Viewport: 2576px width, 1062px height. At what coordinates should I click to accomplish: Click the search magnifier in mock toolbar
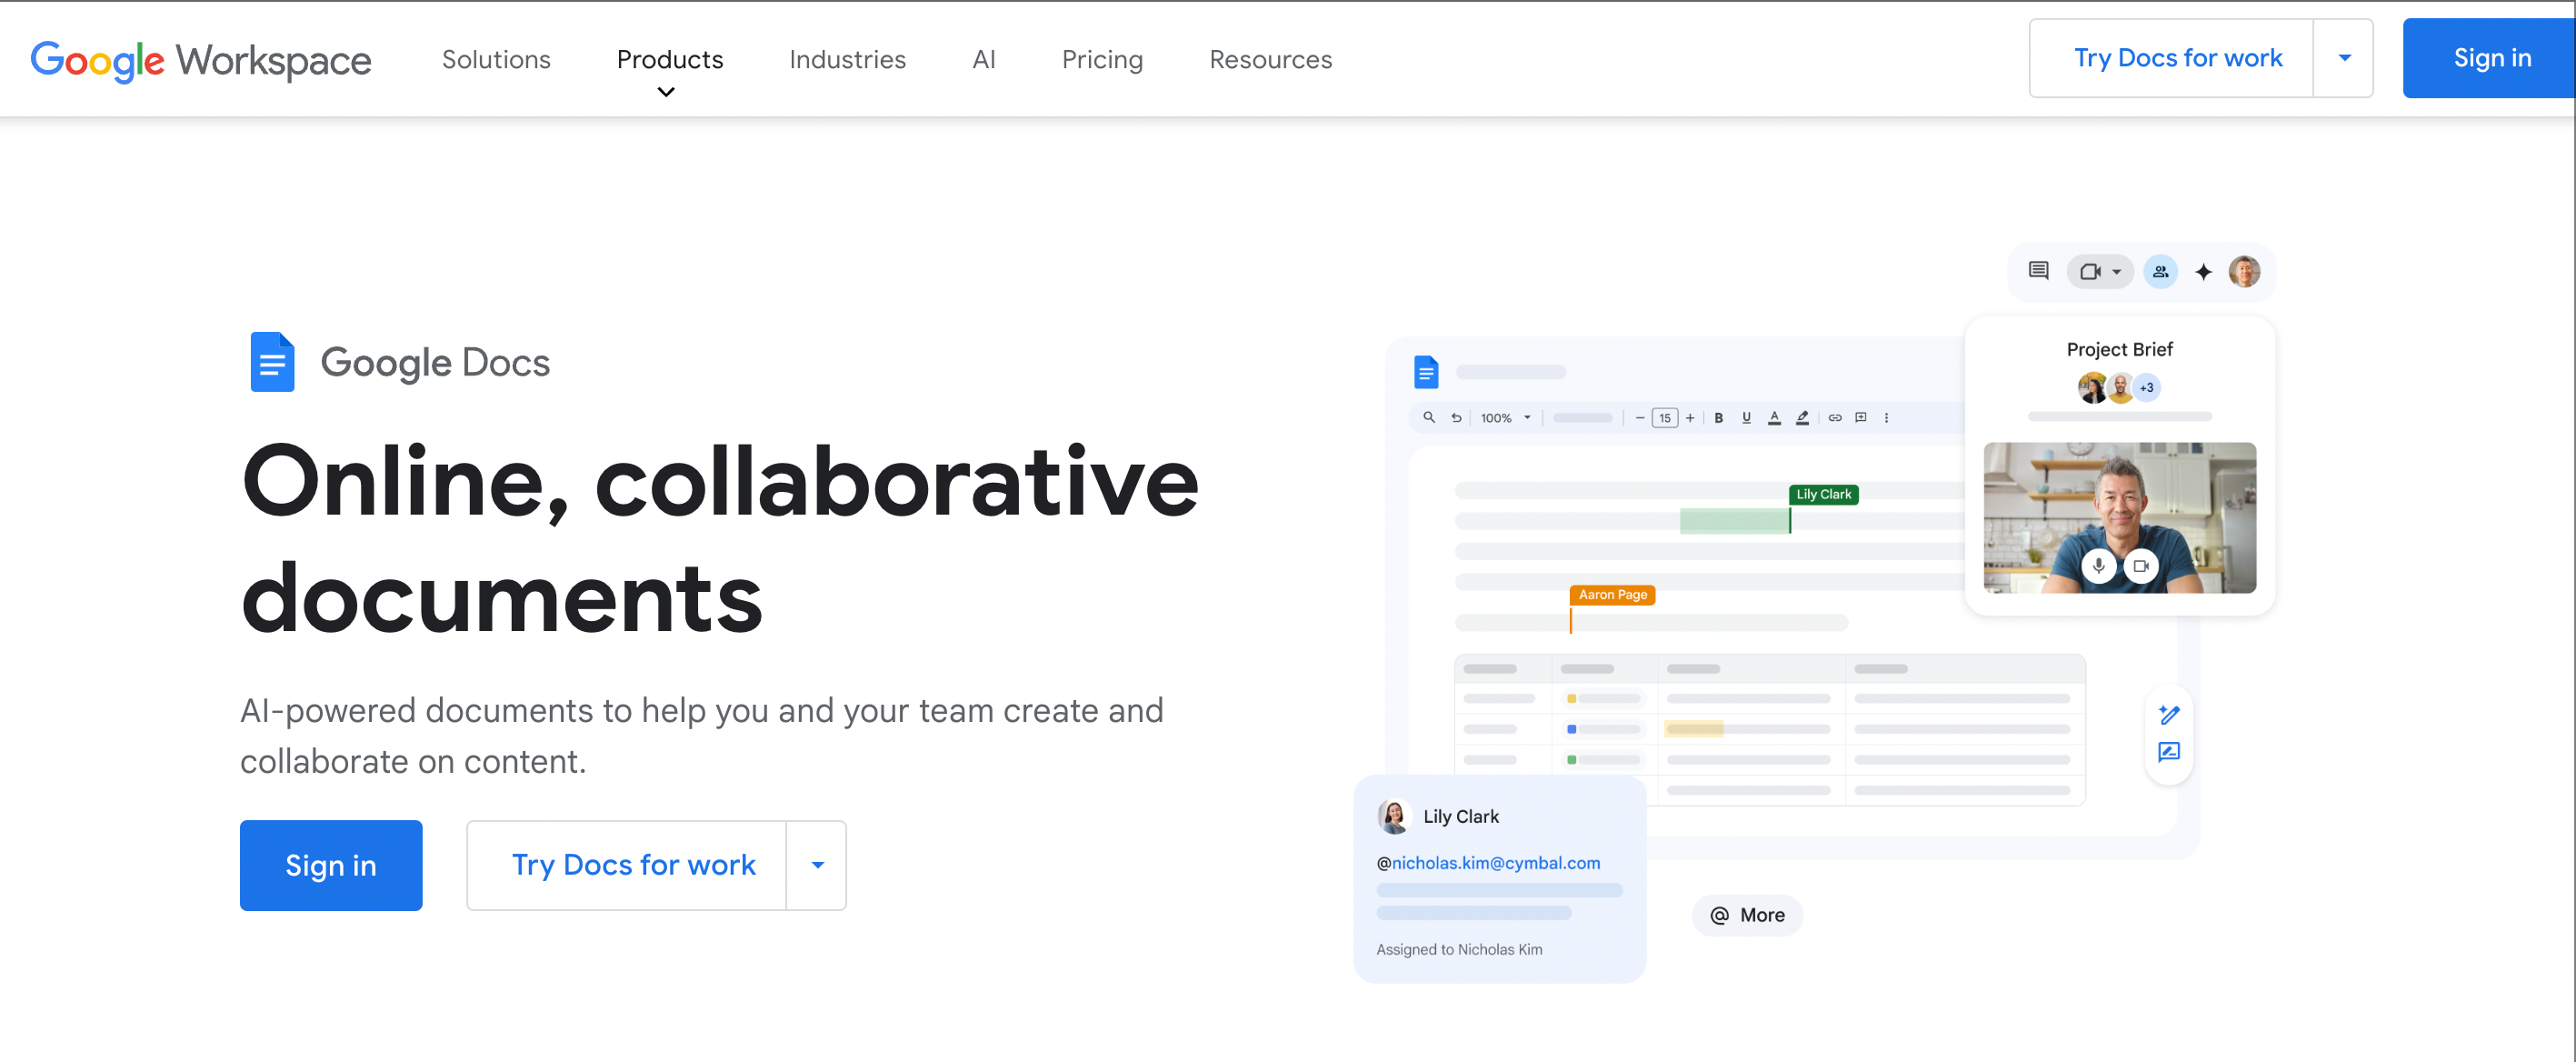1428,418
